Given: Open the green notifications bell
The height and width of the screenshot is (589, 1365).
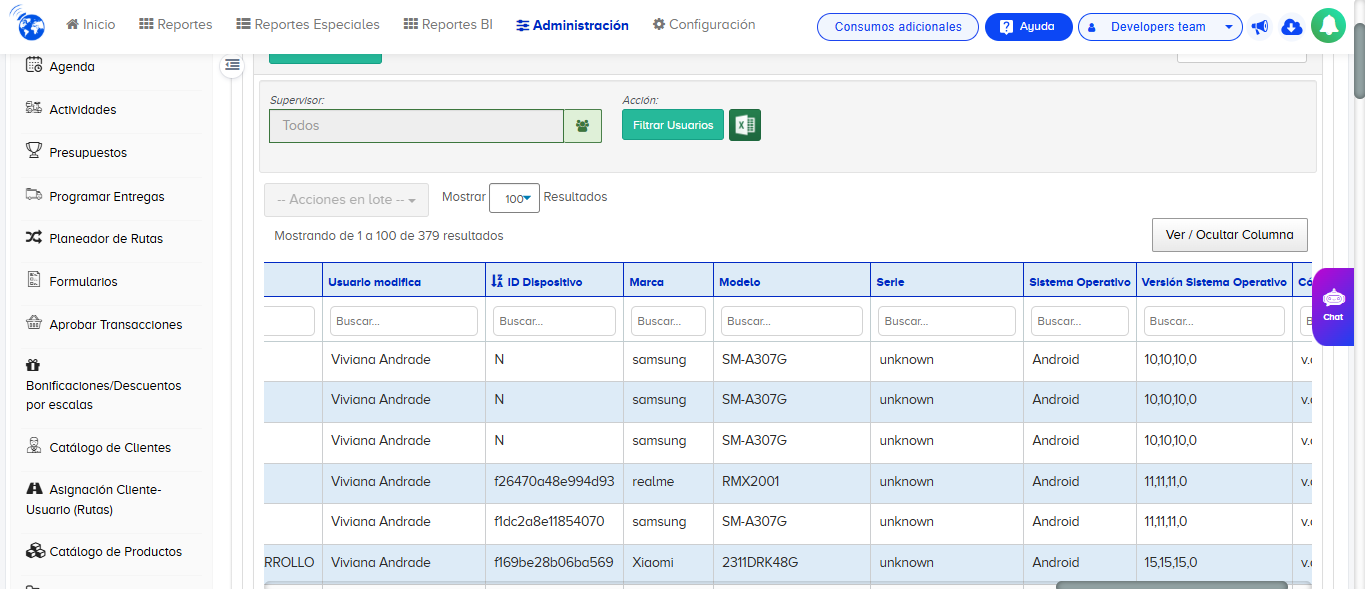Looking at the screenshot, I should tap(1328, 26).
